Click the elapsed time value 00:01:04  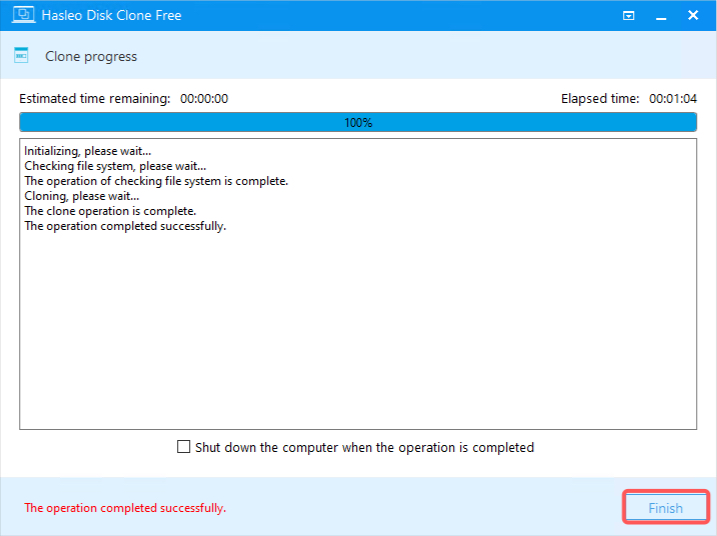point(673,99)
